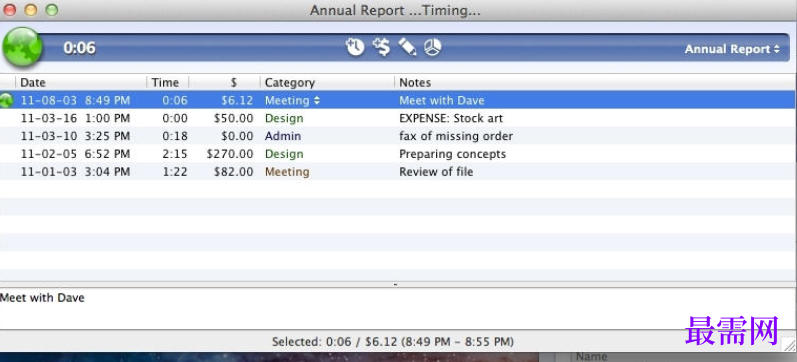Click the split-pane divider handle above notes

point(395,285)
